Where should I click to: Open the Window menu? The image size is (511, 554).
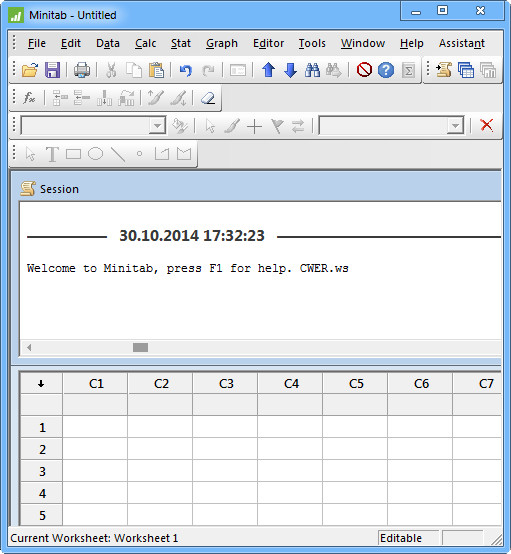click(363, 43)
